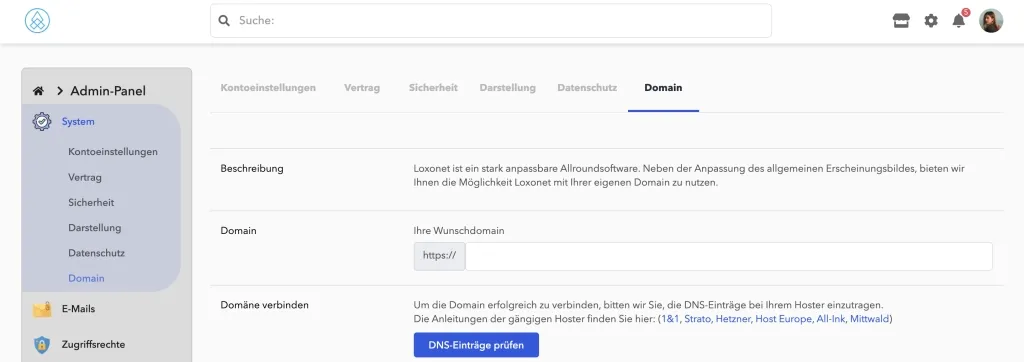Switch to the Darstellung tab

(x=507, y=88)
